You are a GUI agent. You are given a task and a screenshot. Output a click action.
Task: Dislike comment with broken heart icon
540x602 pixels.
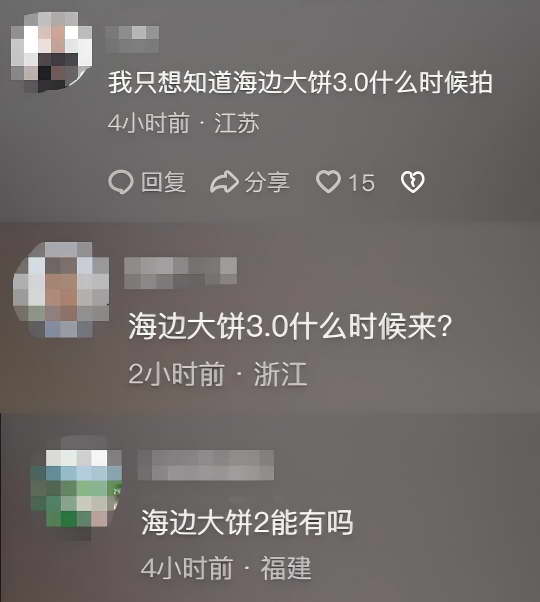[x=413, y=182]
